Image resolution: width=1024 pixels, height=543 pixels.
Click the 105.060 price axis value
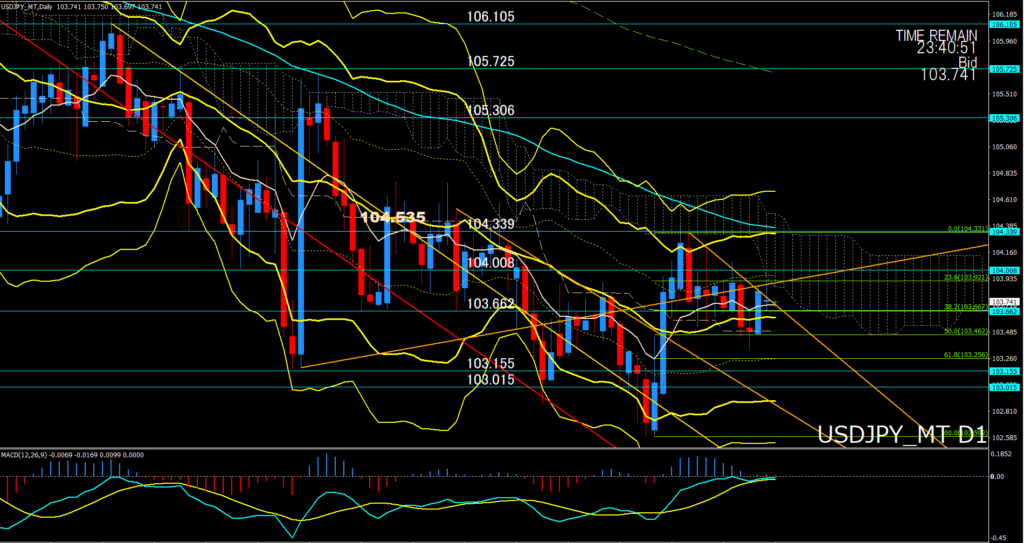click(x=1006, y=146)
